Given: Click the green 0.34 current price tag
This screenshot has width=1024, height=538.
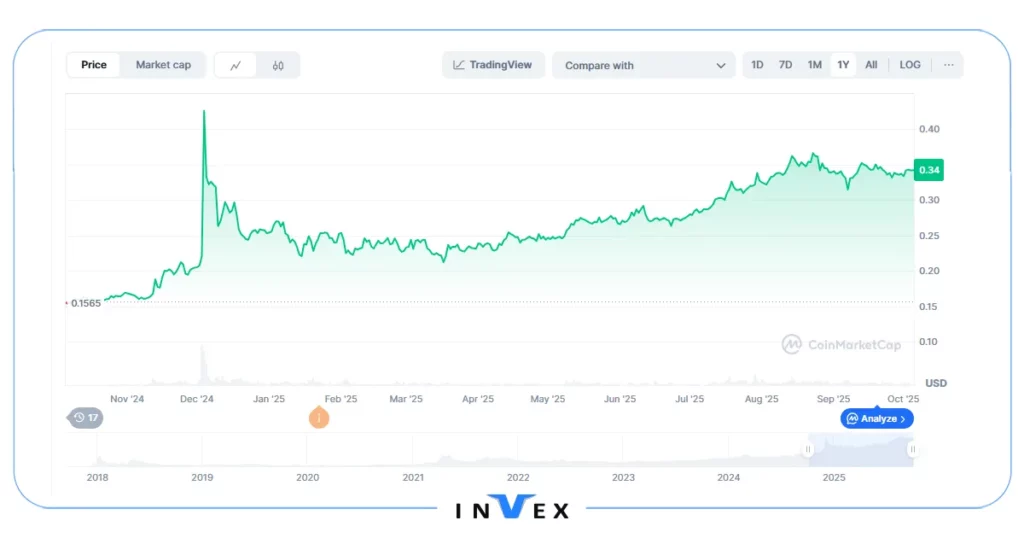Looking at the screenshot, I should pos(929,171).
